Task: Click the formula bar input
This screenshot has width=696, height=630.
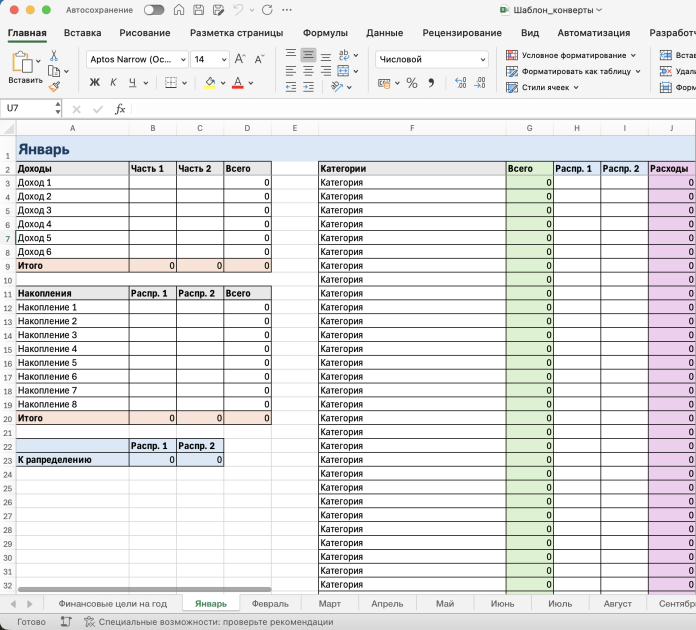Action: pos(413,109)
